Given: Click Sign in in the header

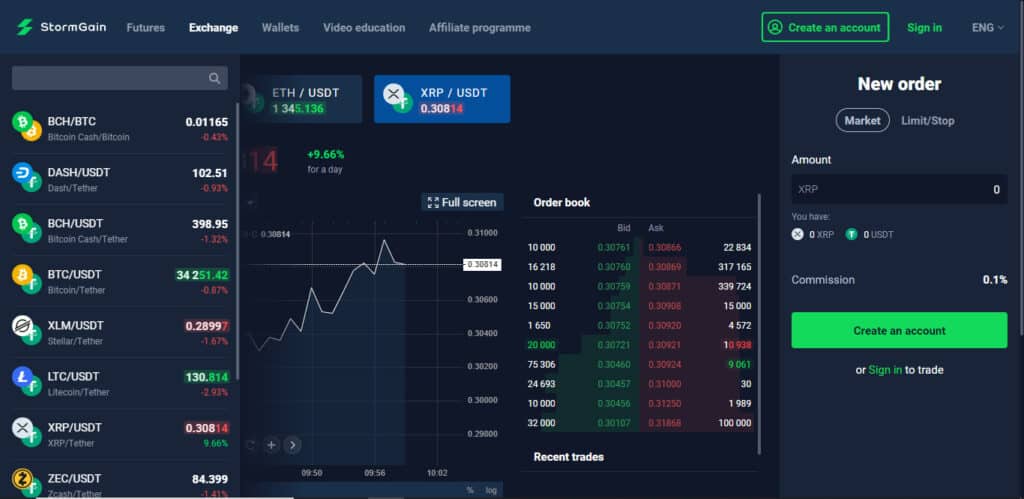Looking at the screenshot, I should pos(924,27).
